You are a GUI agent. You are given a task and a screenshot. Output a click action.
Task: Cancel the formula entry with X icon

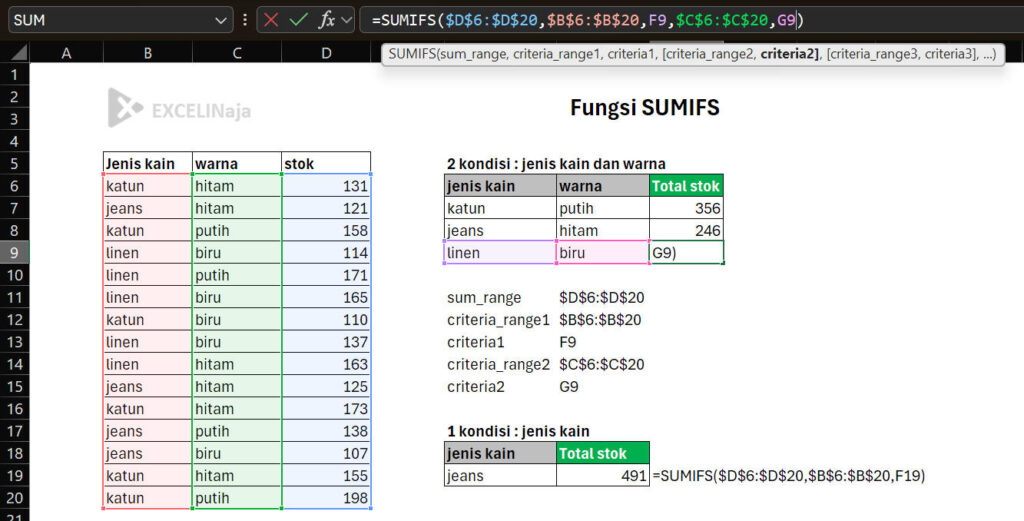[x=271, y=20]
